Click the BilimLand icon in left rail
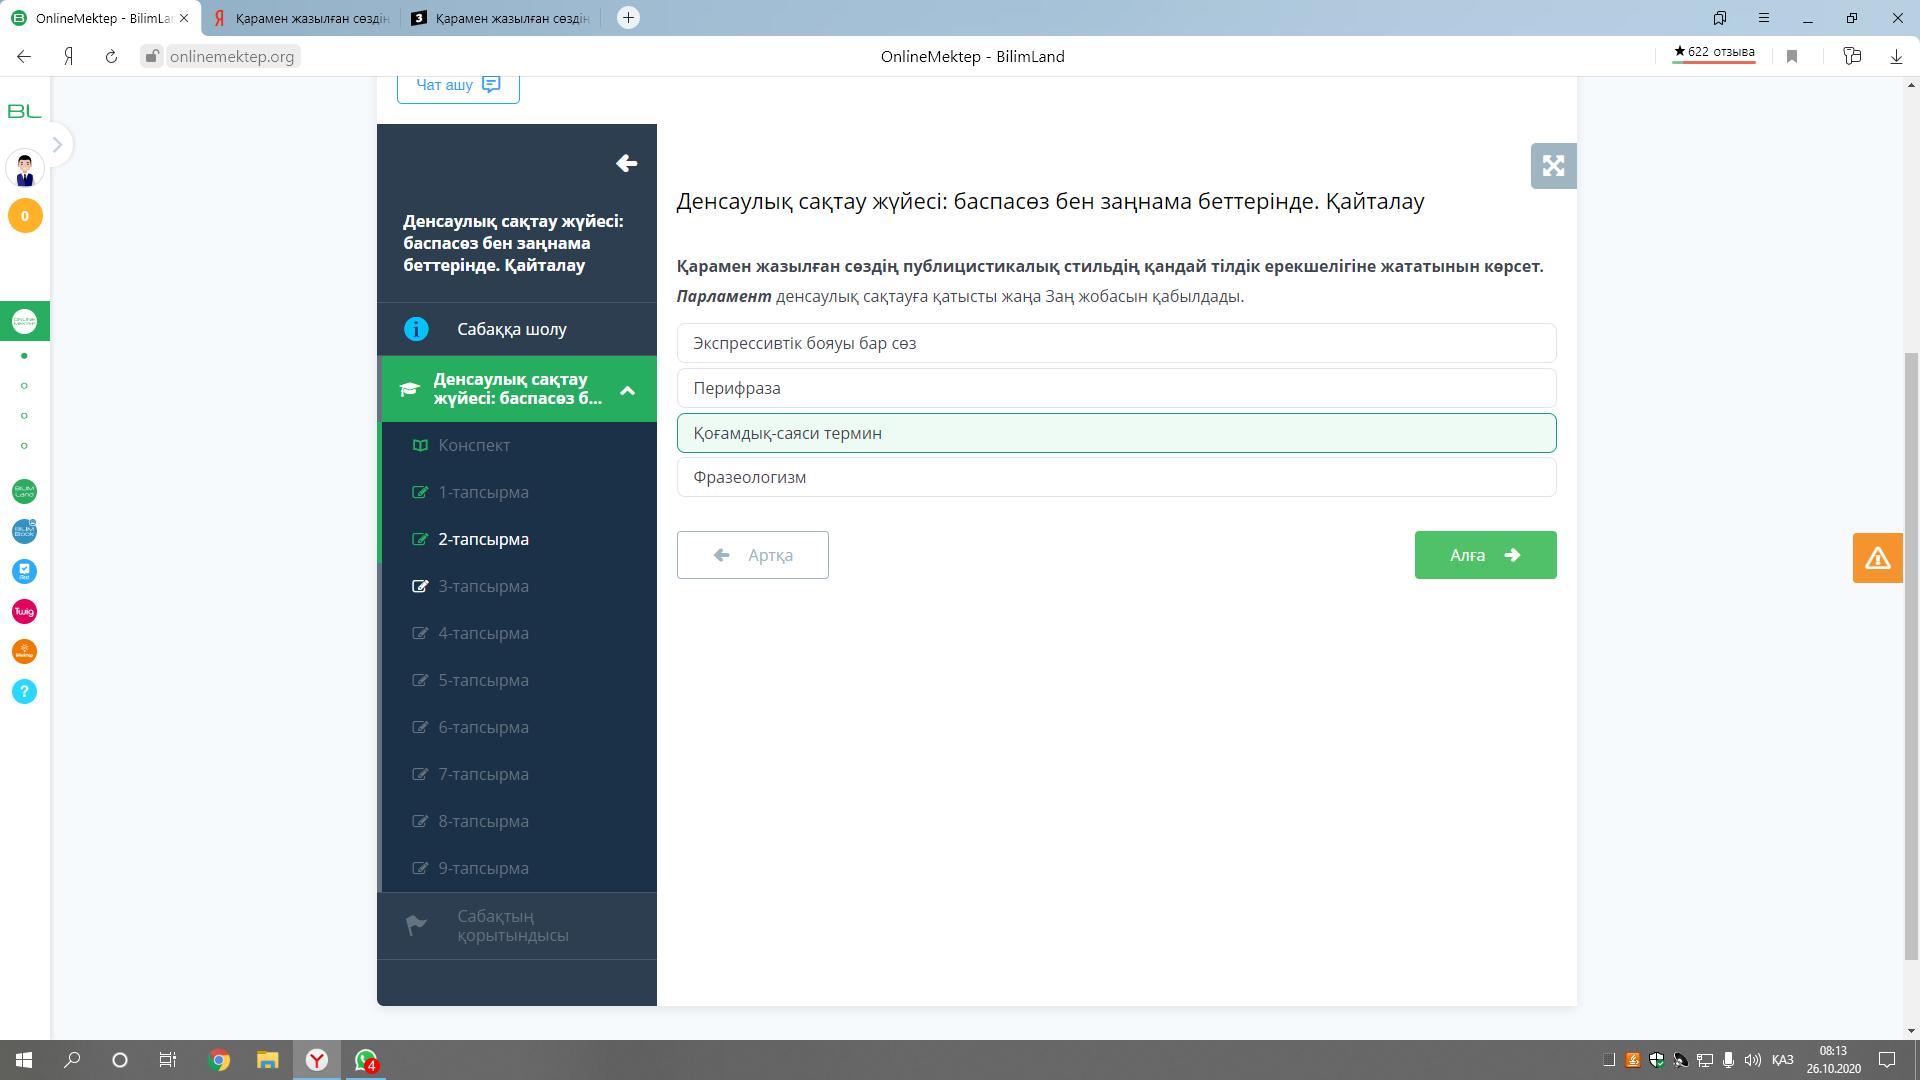Screen dimensions: 1920x1080 (x=24, y=491)
